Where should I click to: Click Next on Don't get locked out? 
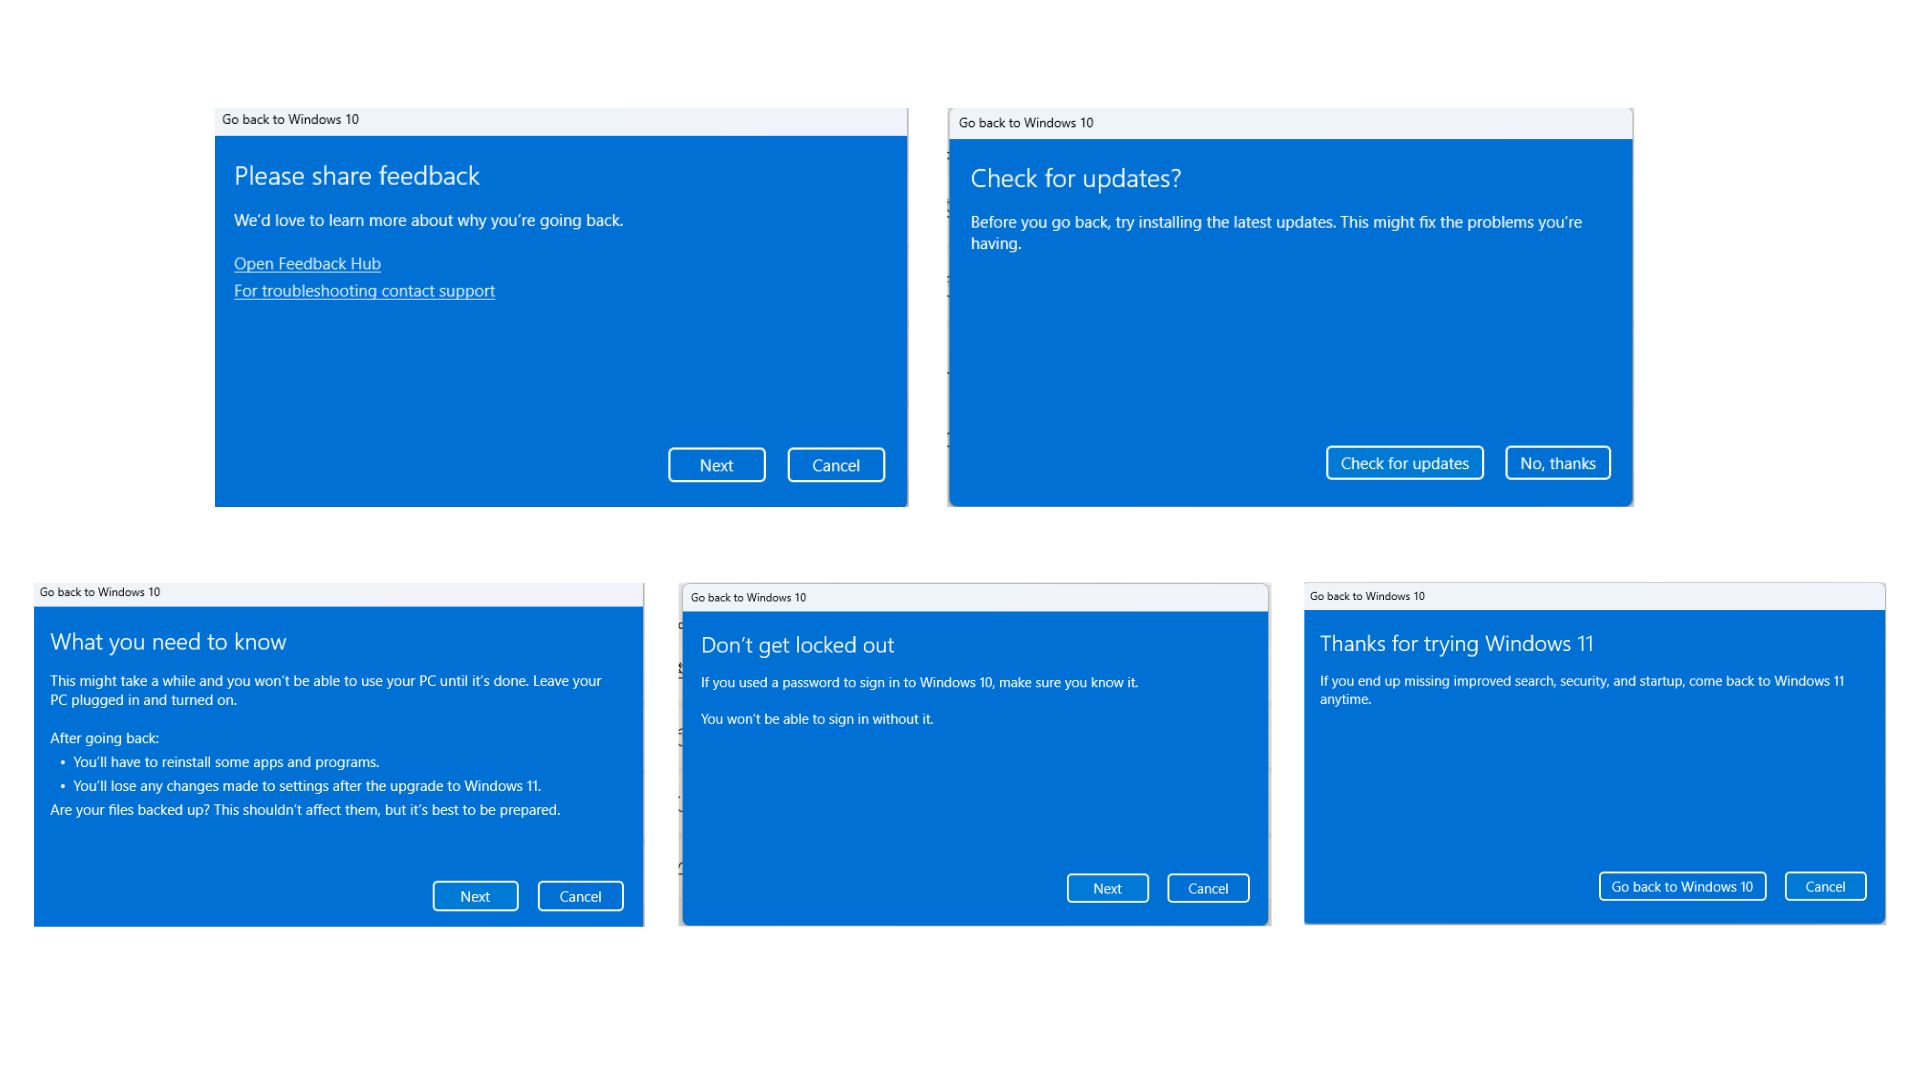coord(1107,888)
